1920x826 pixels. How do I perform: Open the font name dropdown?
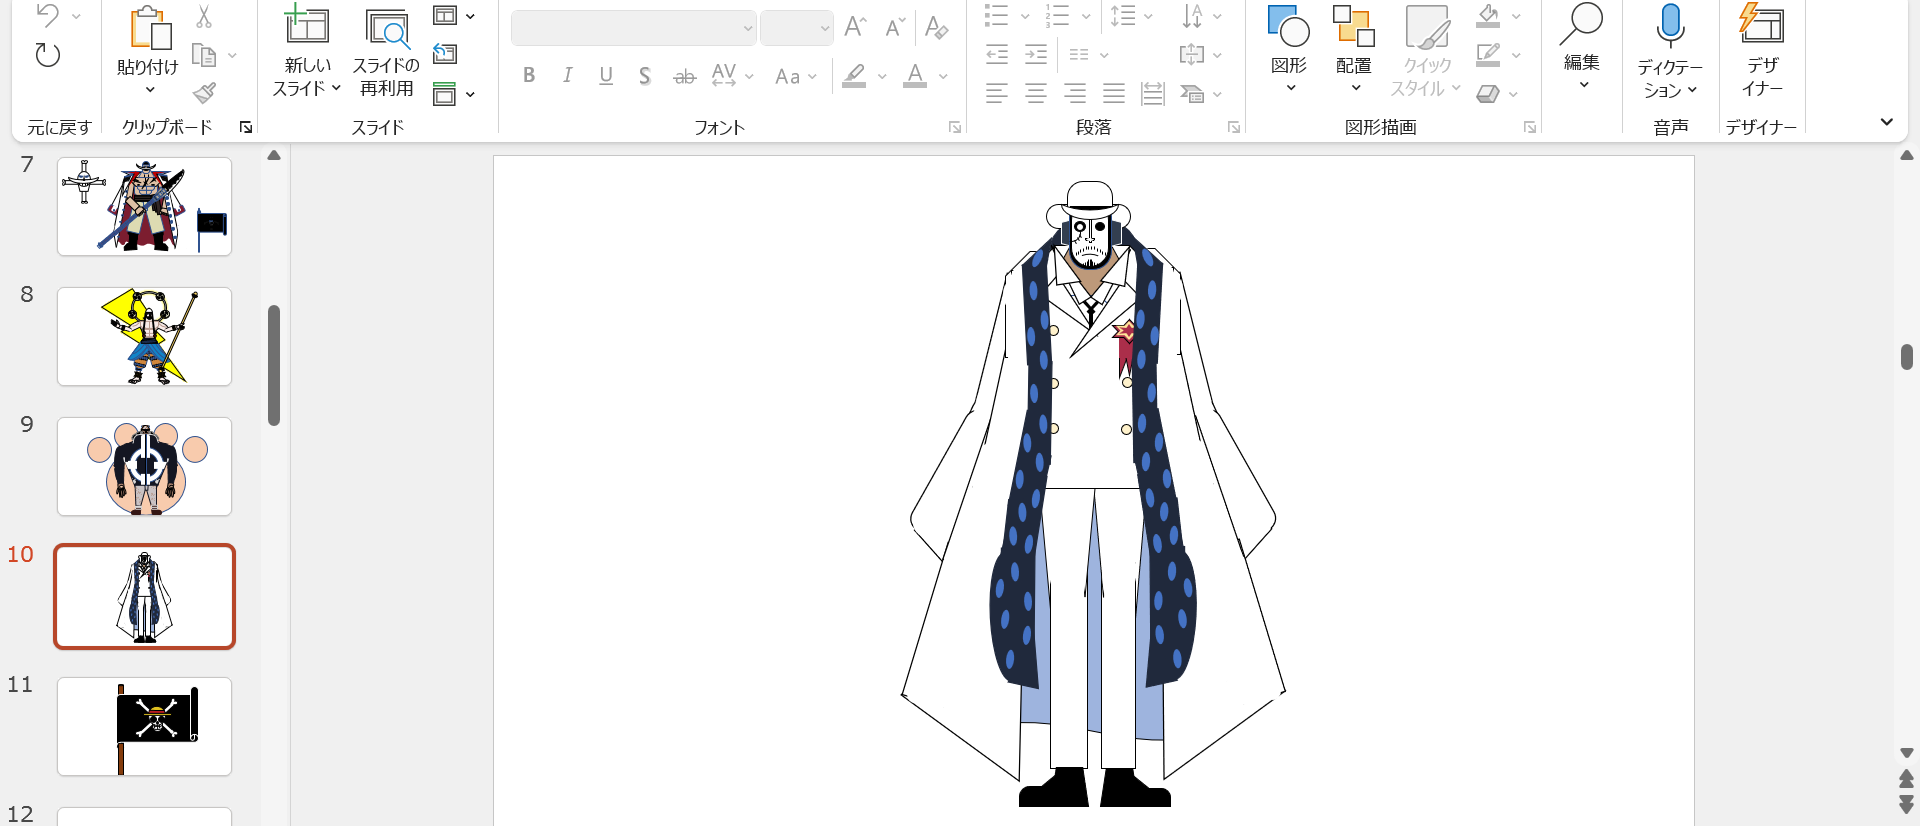click(747, 28)
